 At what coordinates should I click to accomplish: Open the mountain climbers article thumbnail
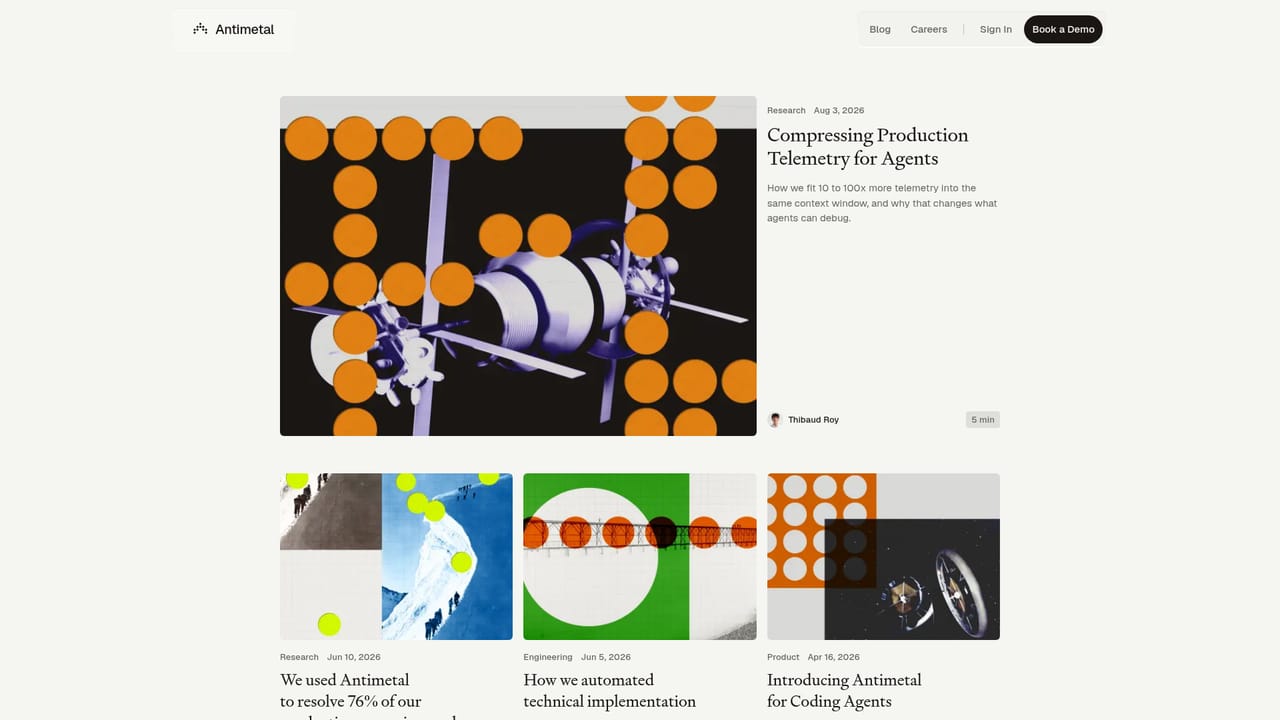tap(396, 556)
